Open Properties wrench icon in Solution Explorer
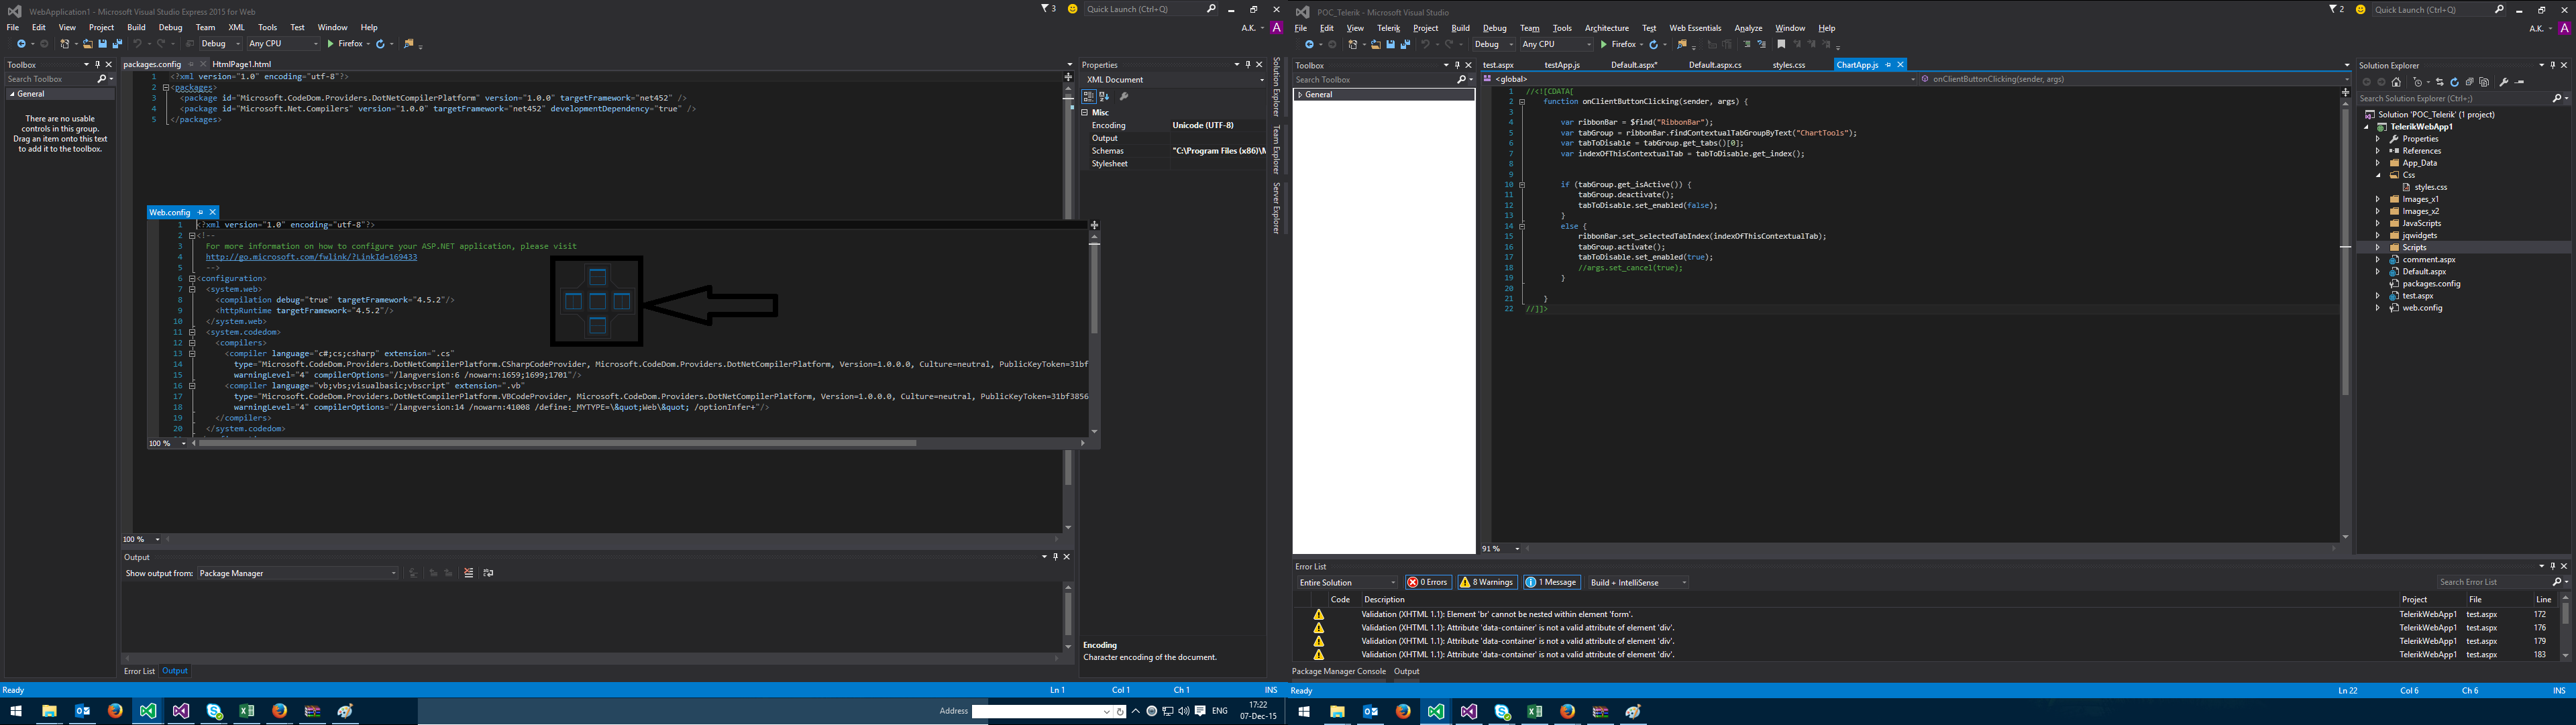 point(2503,82)
